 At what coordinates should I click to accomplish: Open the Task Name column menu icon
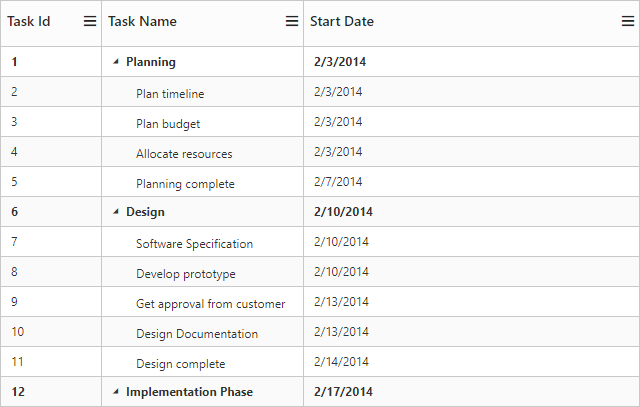click(x=292, y=21)
